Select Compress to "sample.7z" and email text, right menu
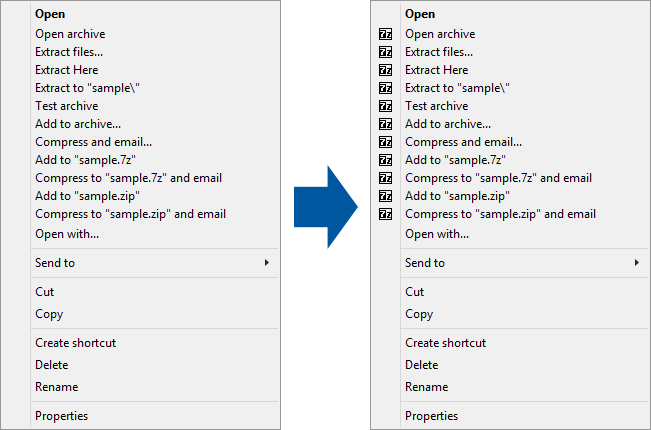Image resolution: width=651 pixels, height=430 pixels. pyautogui.click(x=499, y=178)
